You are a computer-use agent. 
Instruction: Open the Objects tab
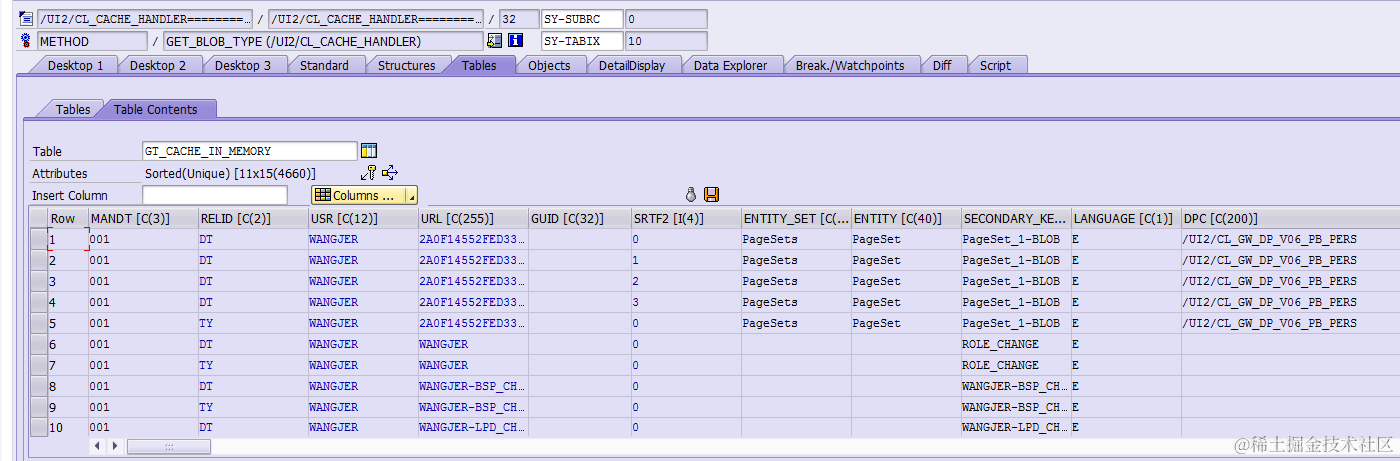pyautogui.click(x=549, y=65)
